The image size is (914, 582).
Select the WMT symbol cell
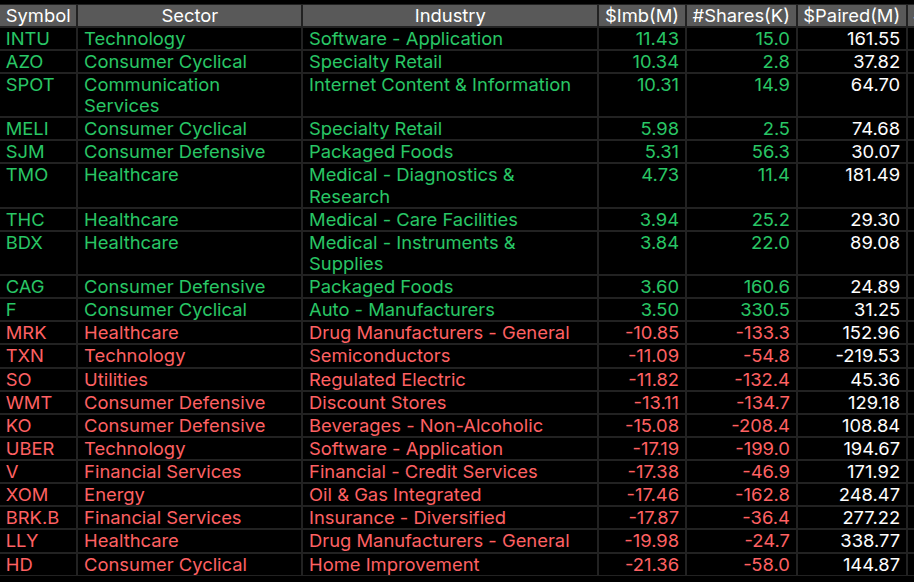pyautogui.click(x=38, y=402)
